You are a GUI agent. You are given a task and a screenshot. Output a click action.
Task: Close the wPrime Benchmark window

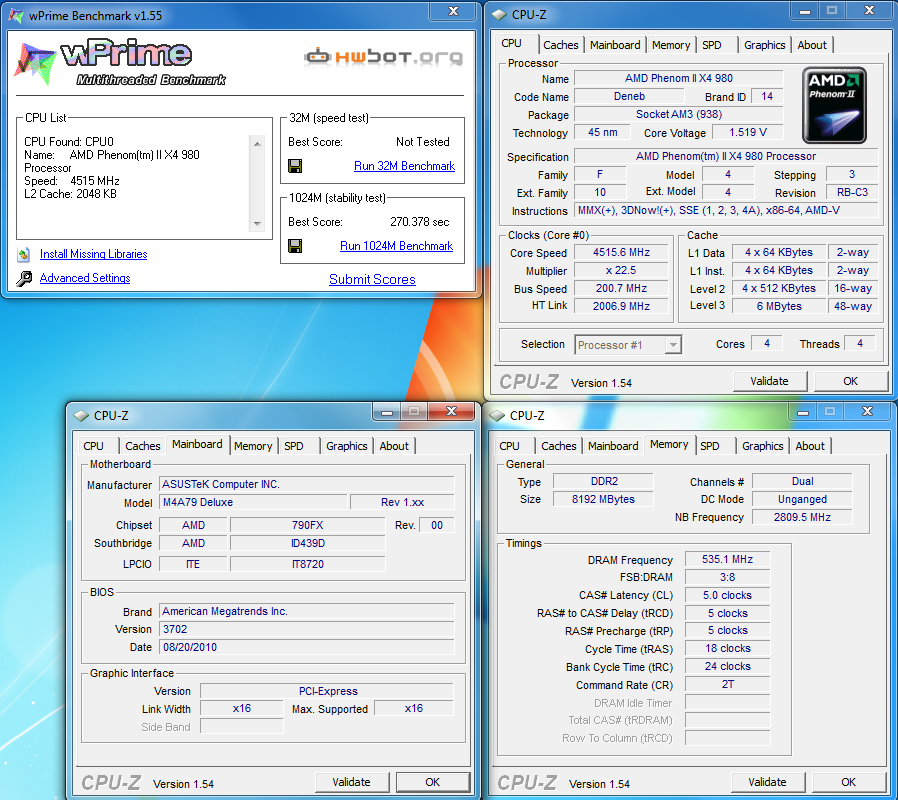click(454, 11)
